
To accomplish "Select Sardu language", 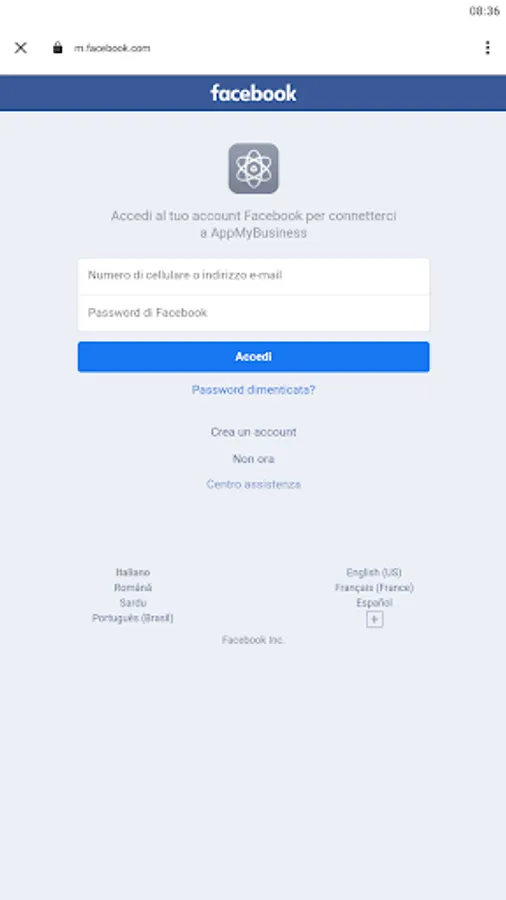I will 133,603.
